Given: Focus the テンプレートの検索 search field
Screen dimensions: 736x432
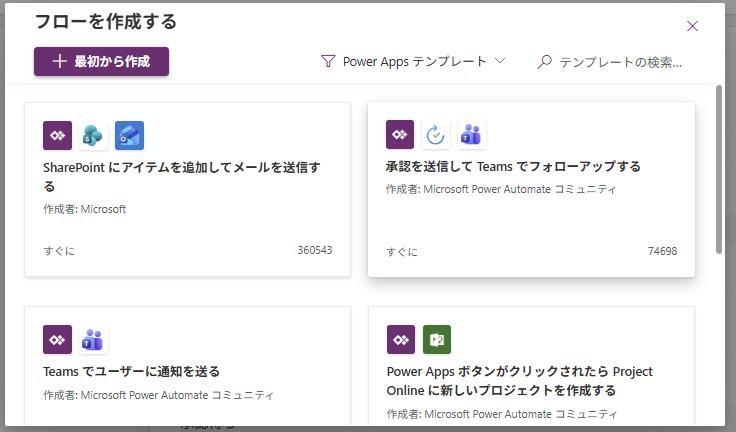Looking at the screenshot, I should 610,62.
